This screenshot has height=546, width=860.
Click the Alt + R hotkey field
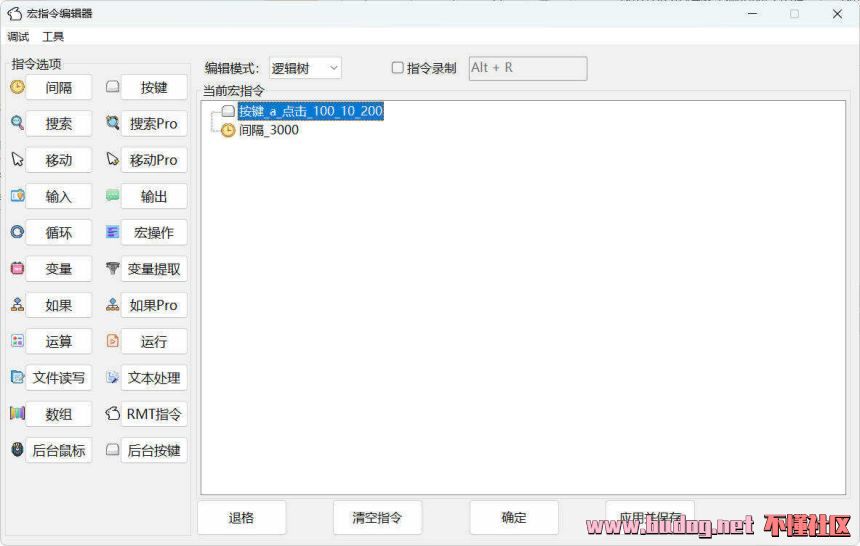click(528, 68)
